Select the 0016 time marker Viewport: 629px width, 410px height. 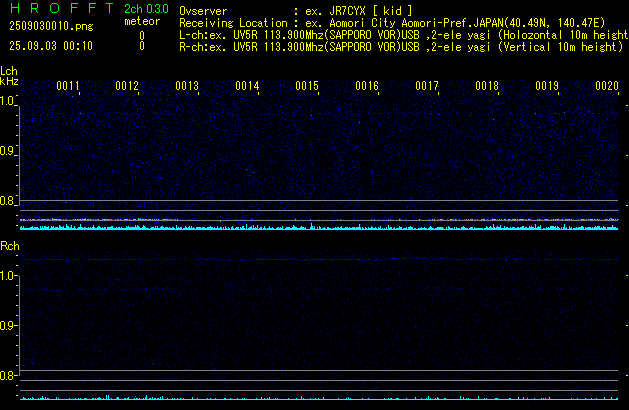[367, 86]
